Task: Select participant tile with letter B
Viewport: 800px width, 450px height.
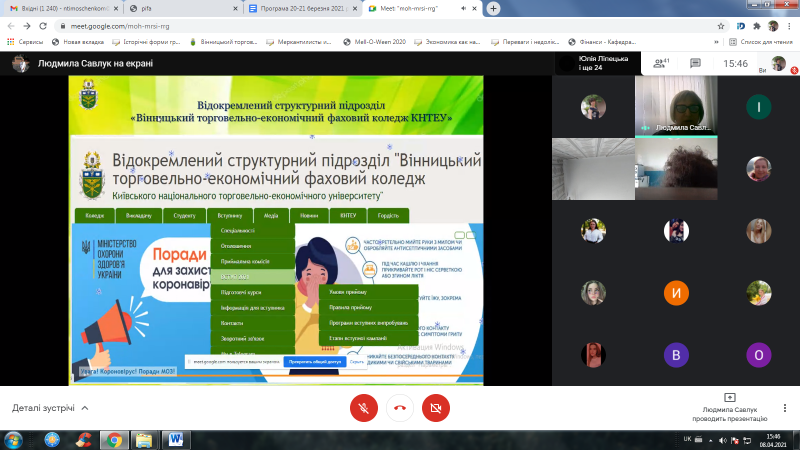Action: pyautogui.click(x=676, y=355)
